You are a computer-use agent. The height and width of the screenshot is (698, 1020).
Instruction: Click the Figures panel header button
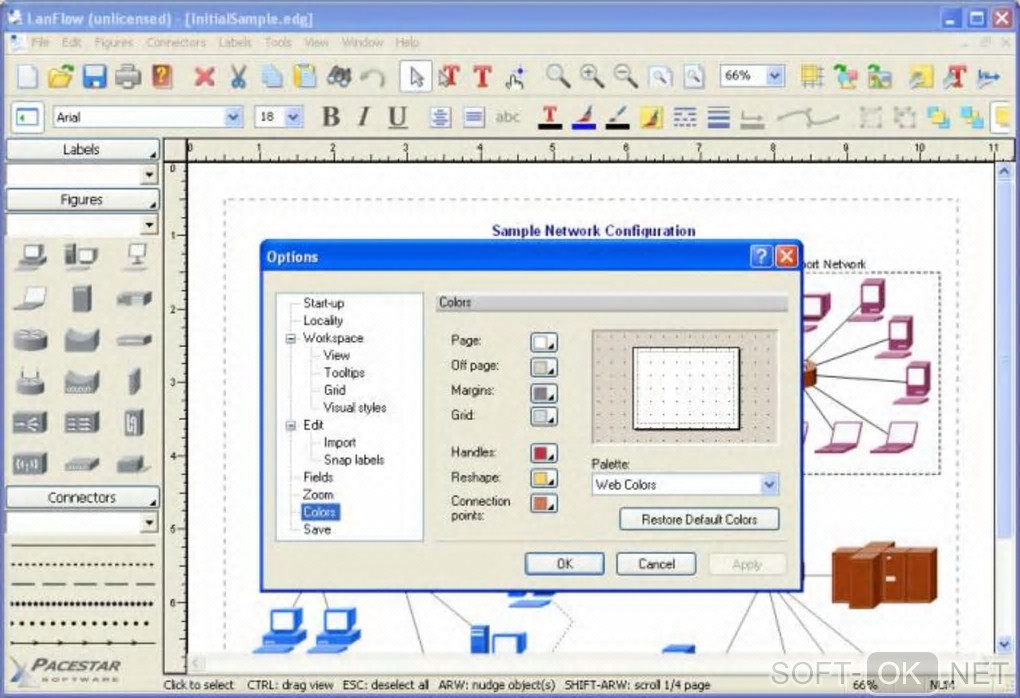click(x=82, y=200)
